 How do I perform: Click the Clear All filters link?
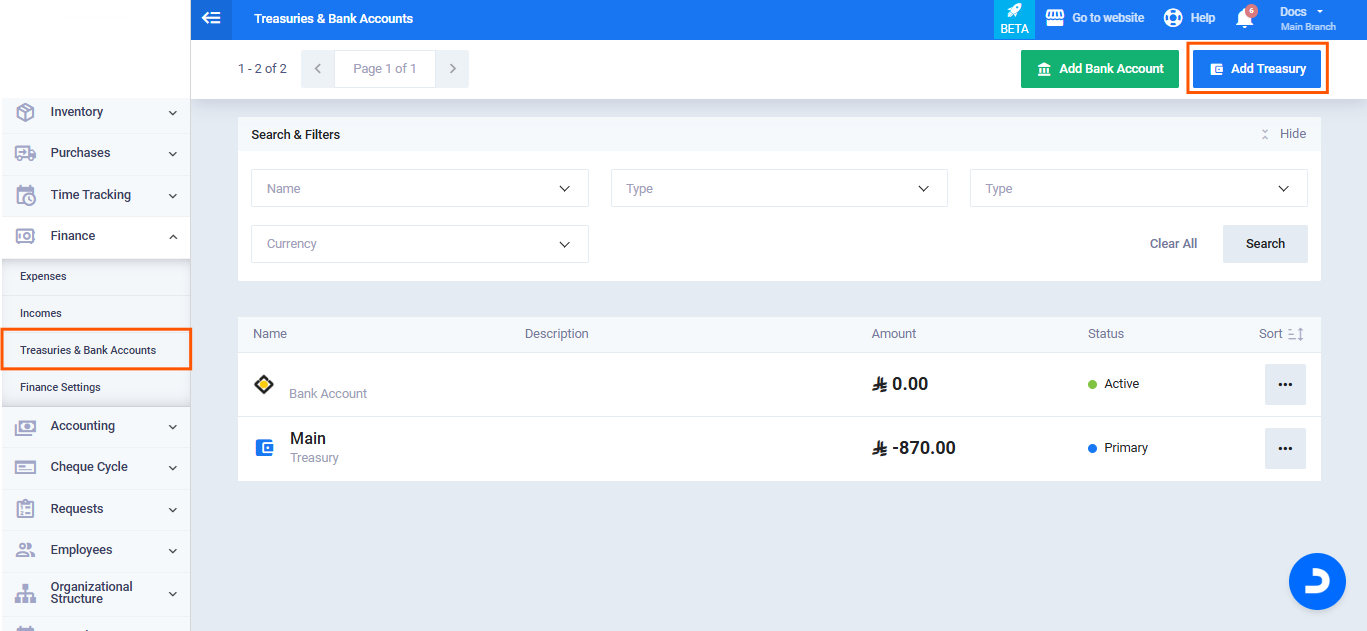[1173, 244]
